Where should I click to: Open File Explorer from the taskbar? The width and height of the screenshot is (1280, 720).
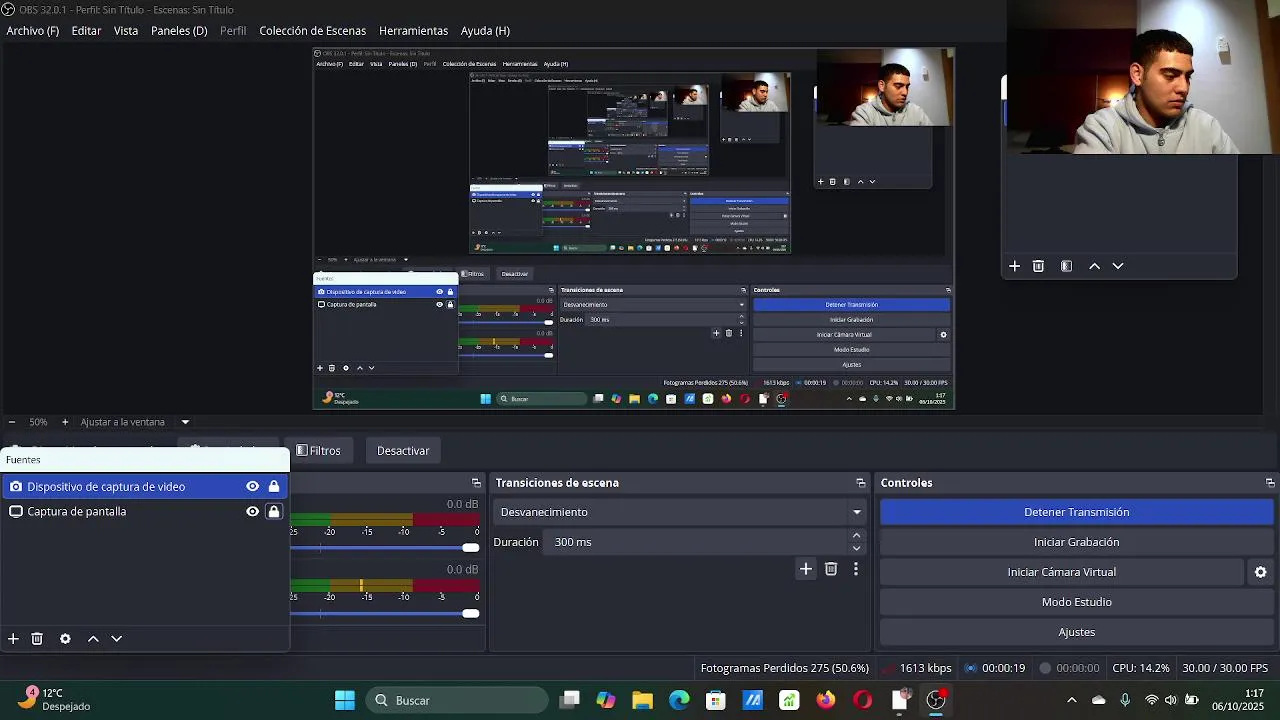pyautogui.click(x=642, y=700)
